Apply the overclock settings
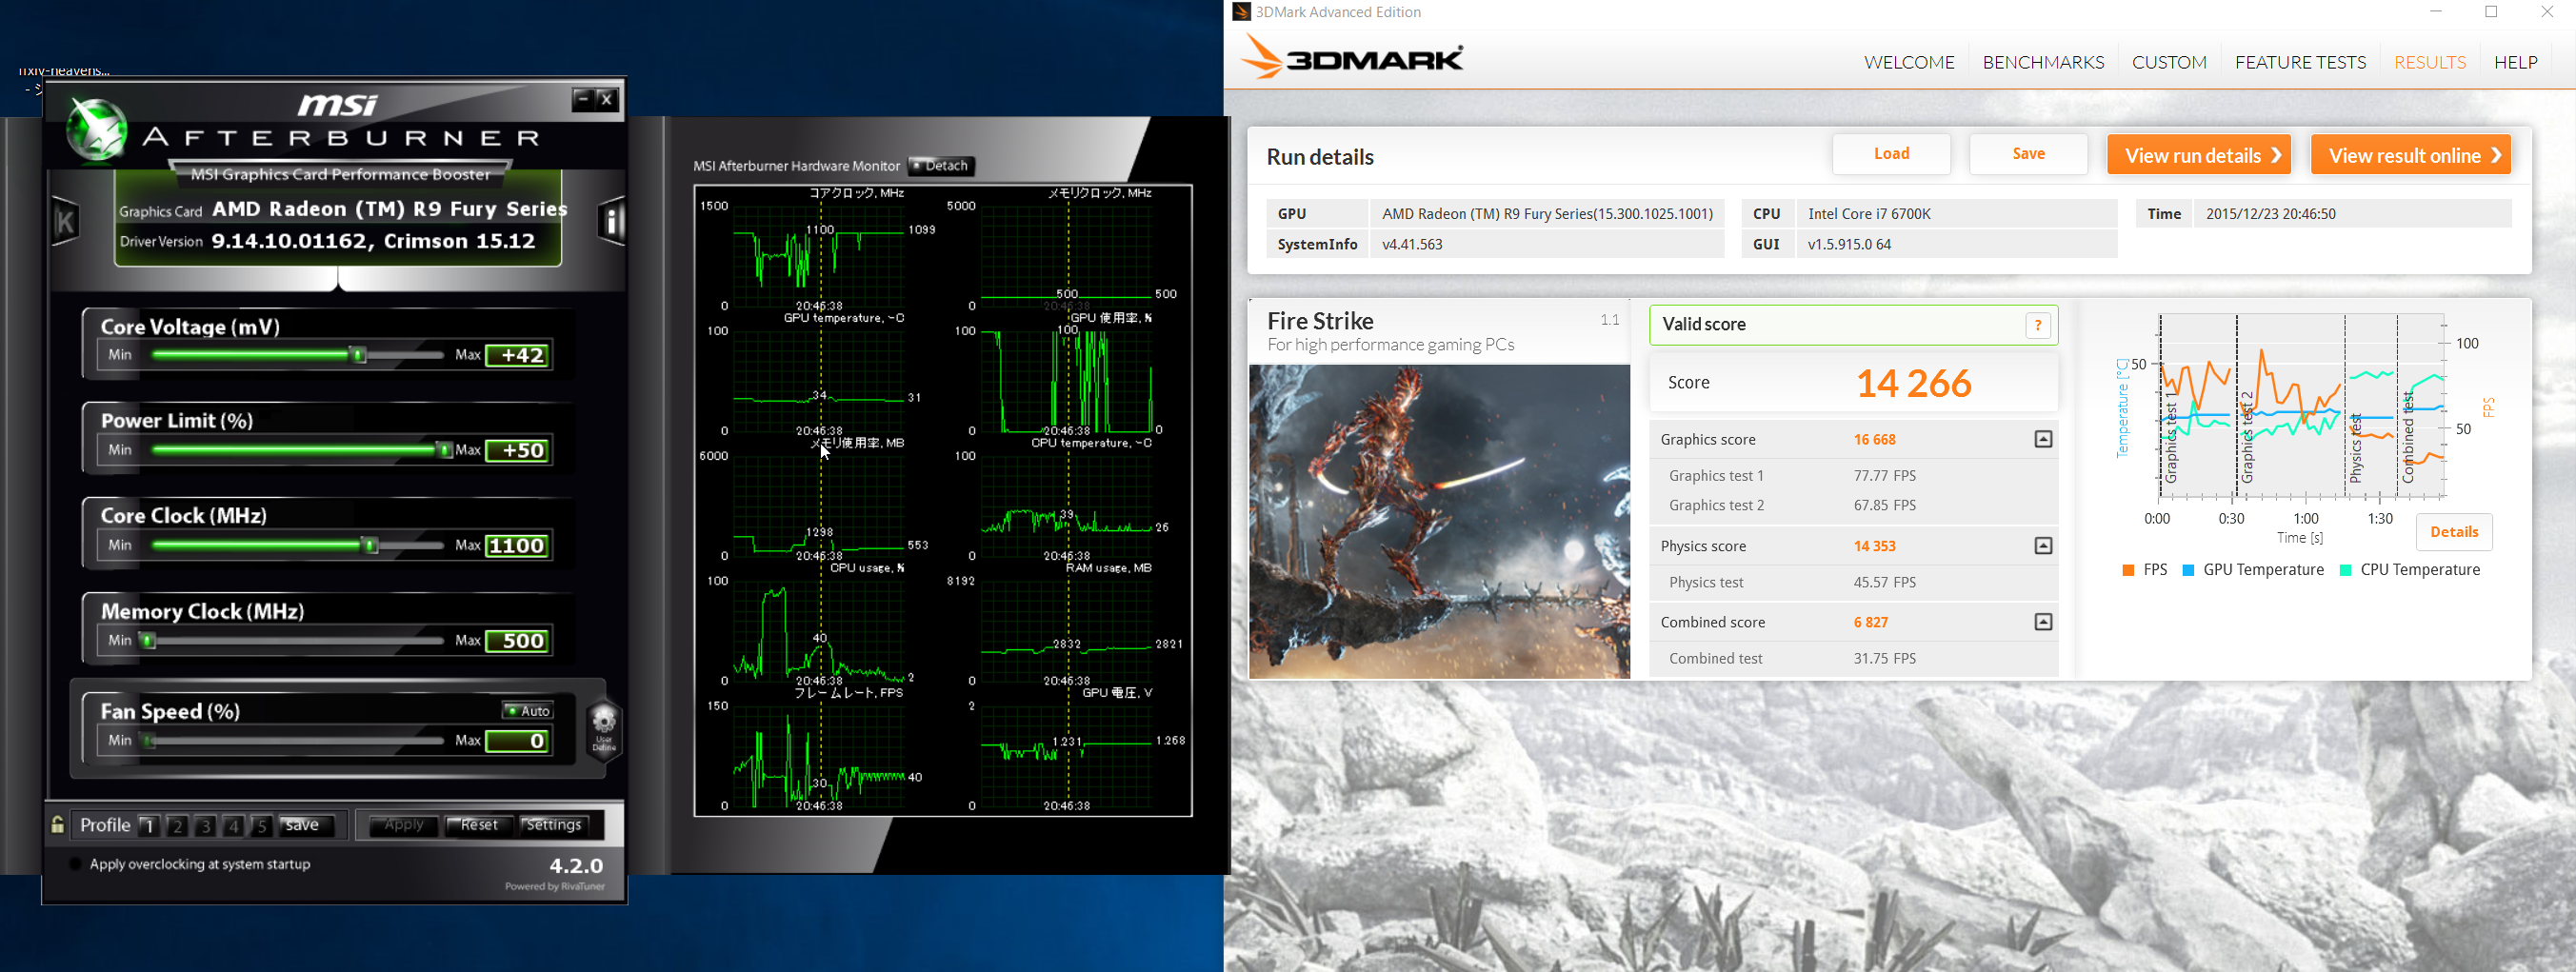The width and height of the screenshot is (2576, 972). coord(404,825)
